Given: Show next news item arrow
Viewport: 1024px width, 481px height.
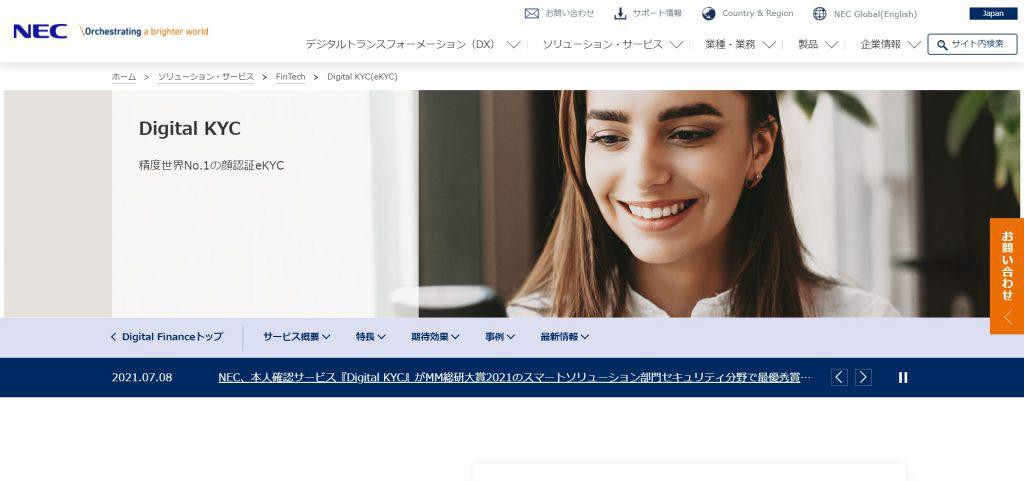Looking at the screenshot, I should point(863,377).
